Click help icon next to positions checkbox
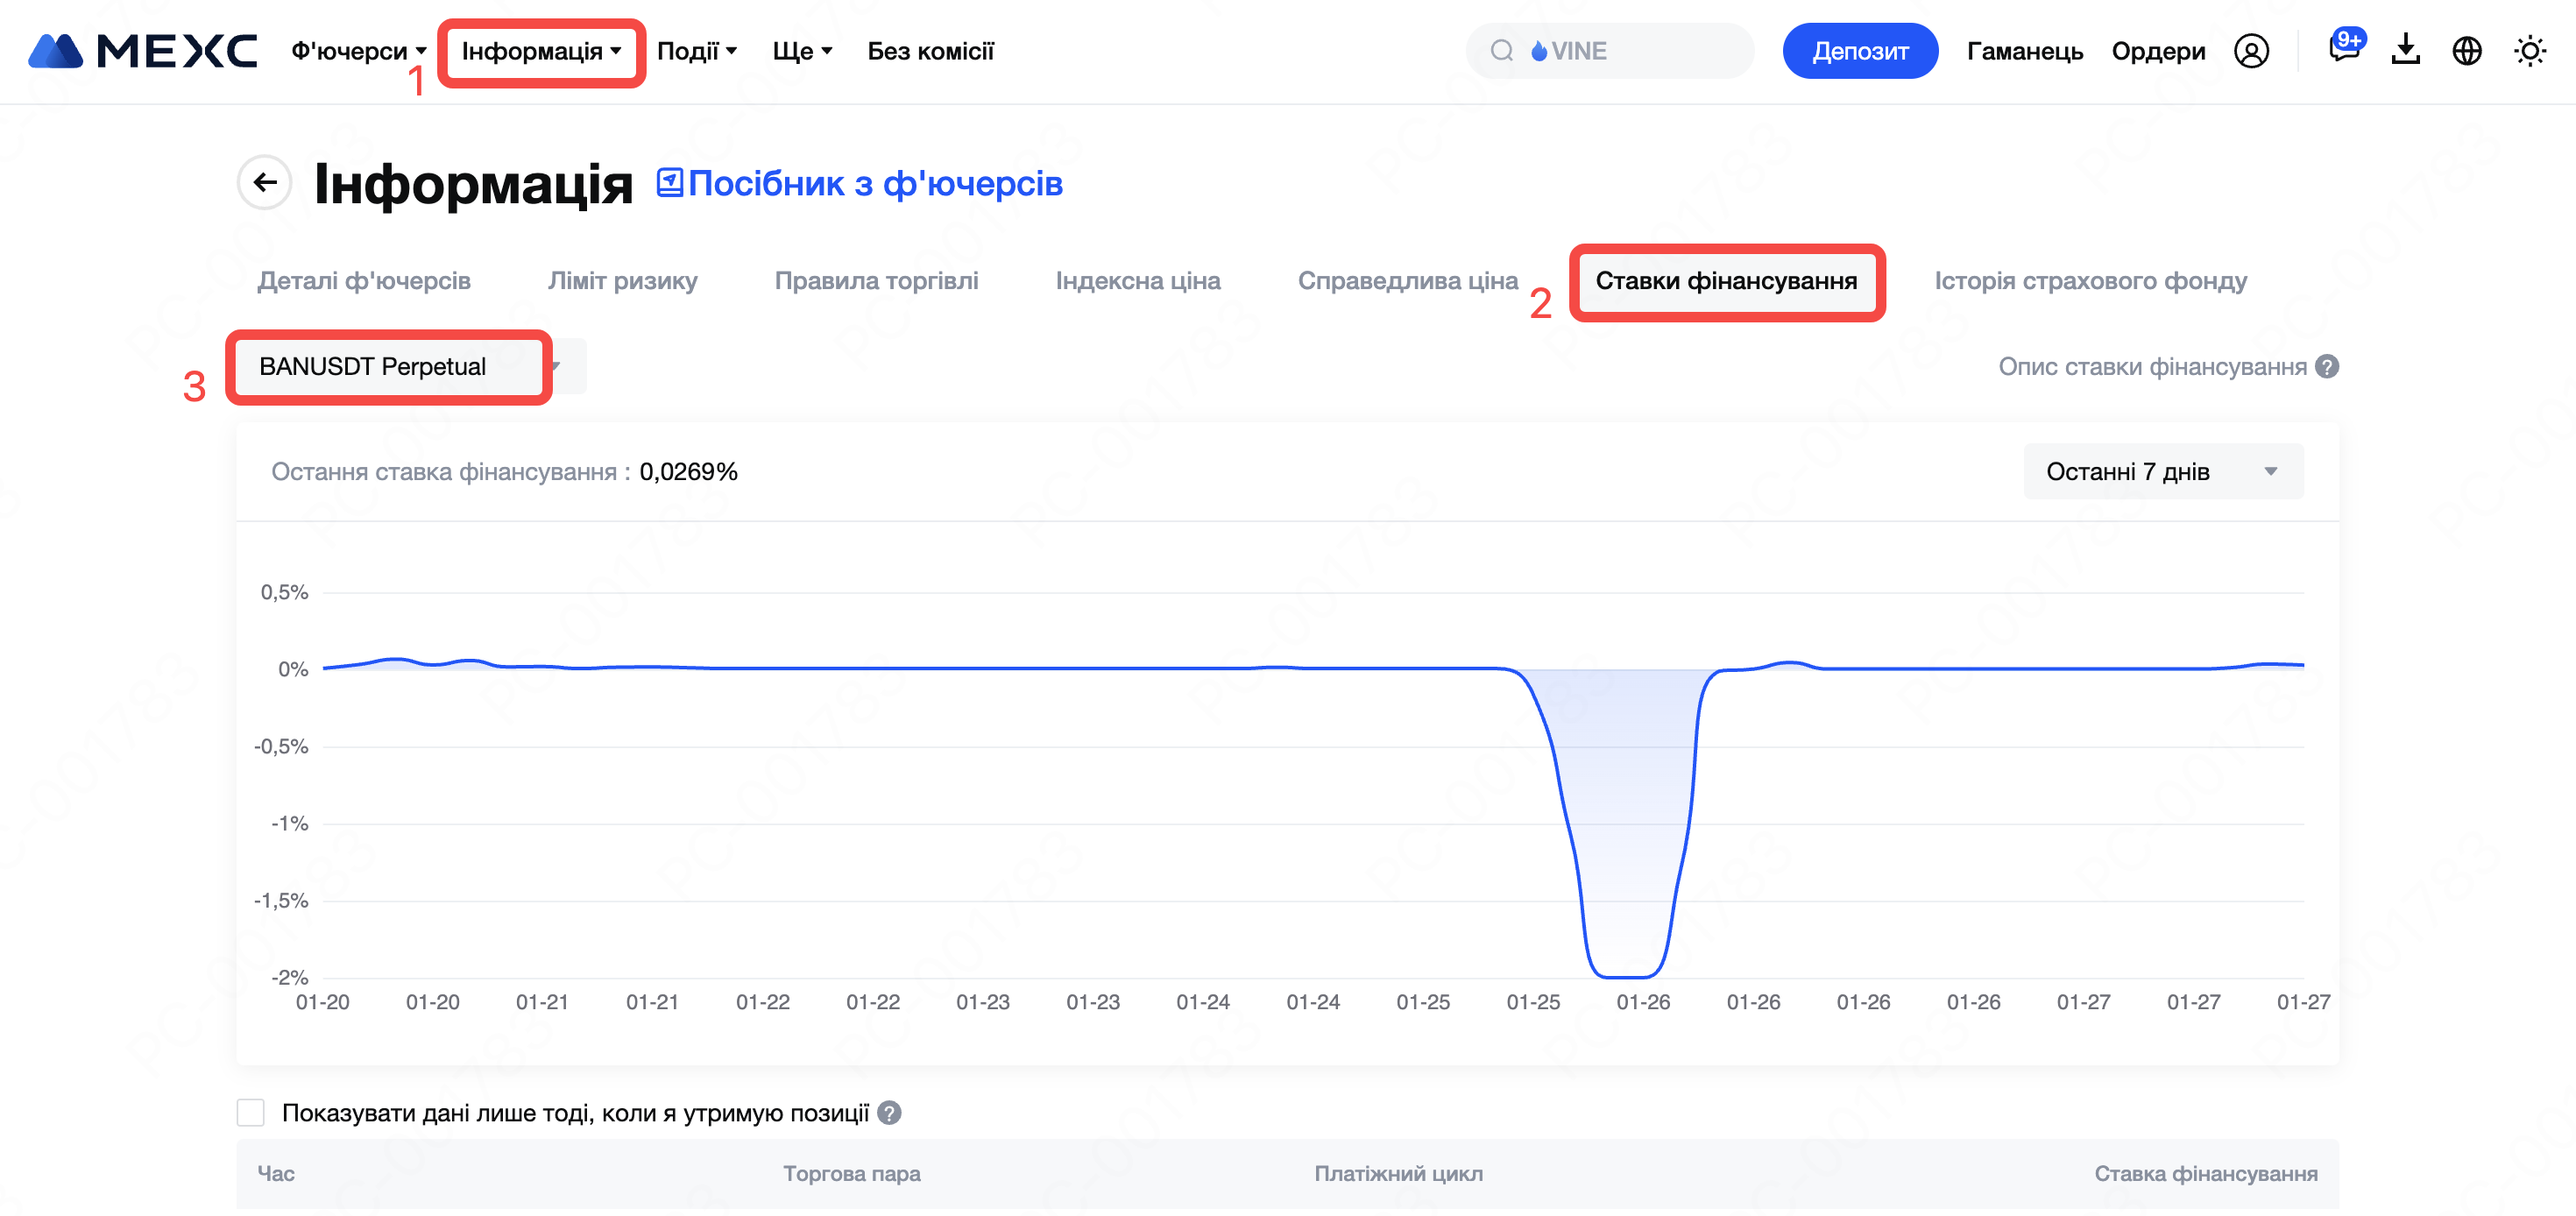 [889, 1113]
